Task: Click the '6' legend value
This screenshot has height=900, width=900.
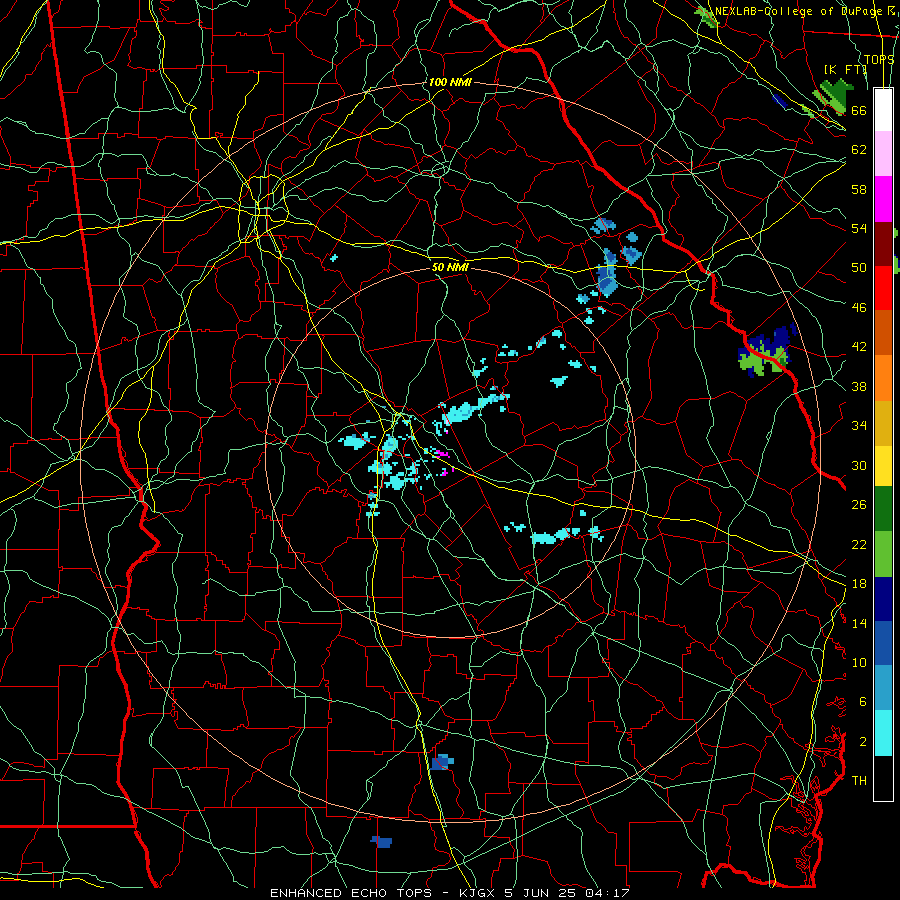Action: [x=863, y=702]
